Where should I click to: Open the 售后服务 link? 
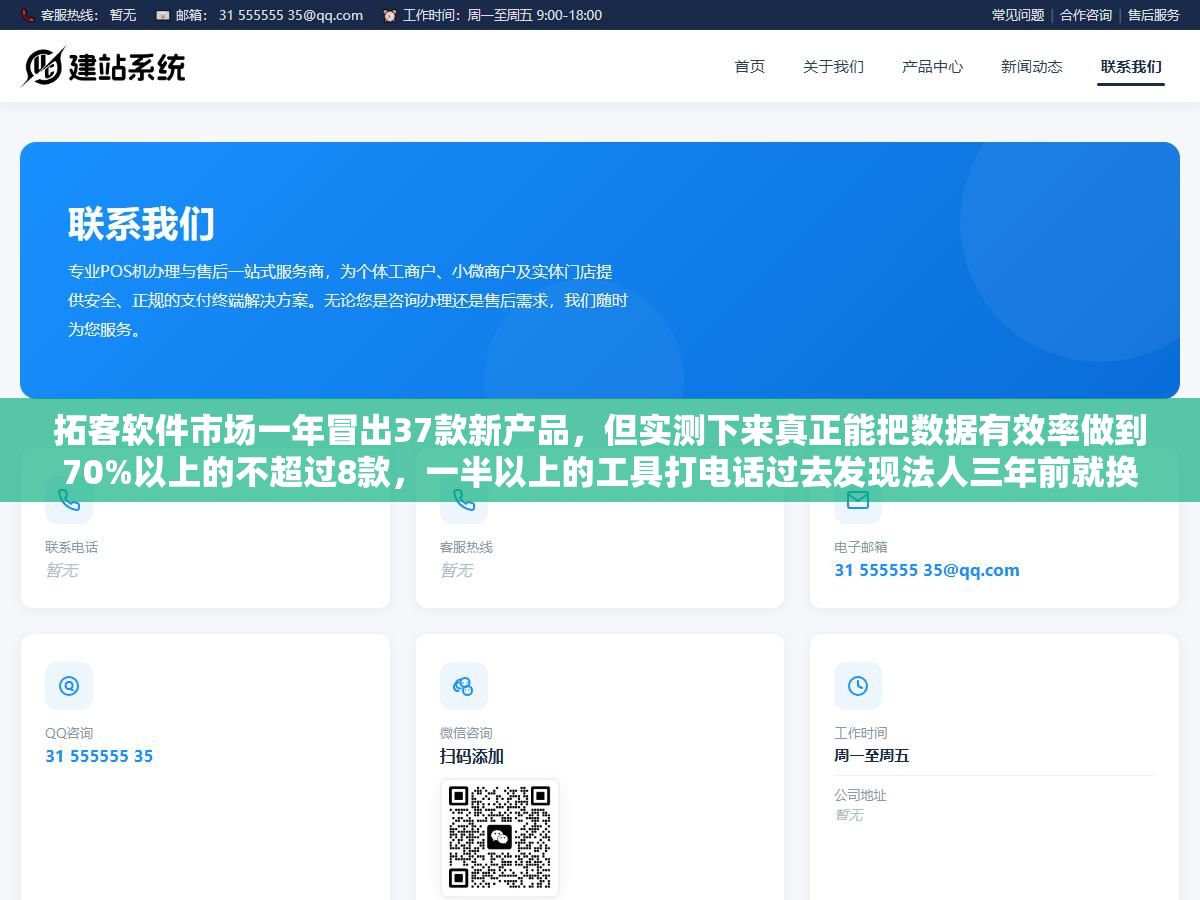1154,15
